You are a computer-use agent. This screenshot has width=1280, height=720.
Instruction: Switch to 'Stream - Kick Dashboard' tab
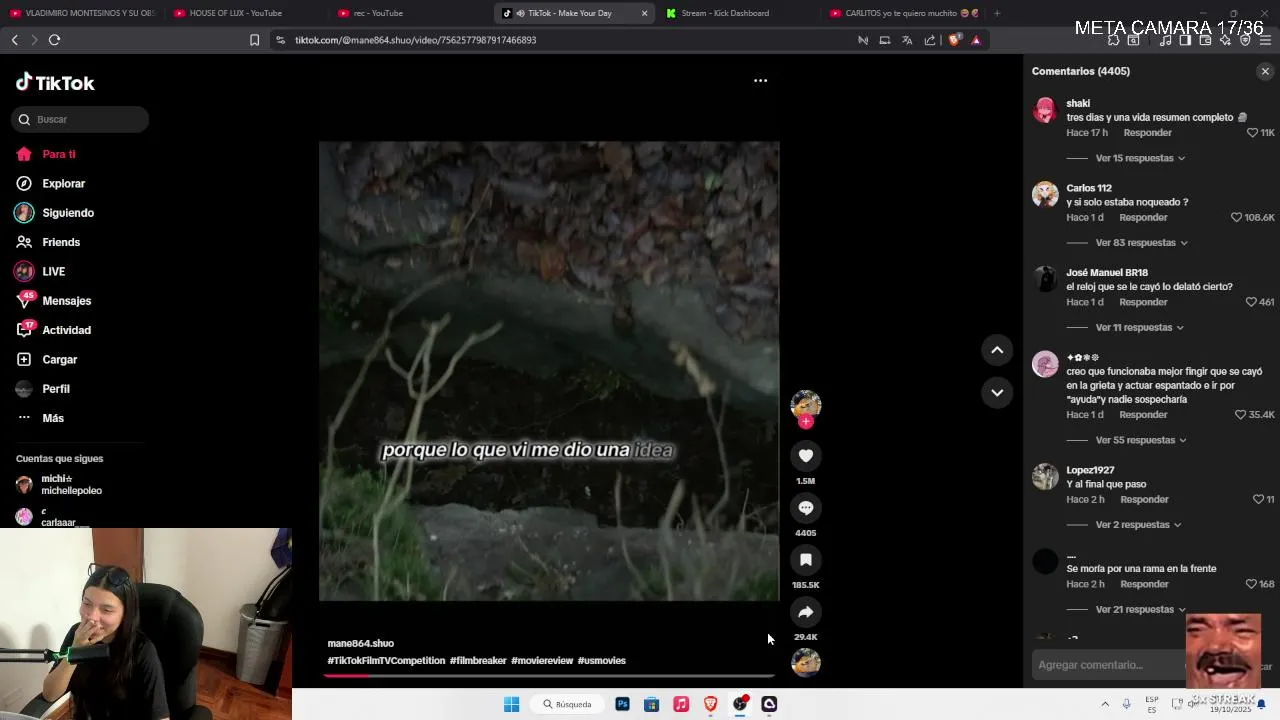point(725,13)
